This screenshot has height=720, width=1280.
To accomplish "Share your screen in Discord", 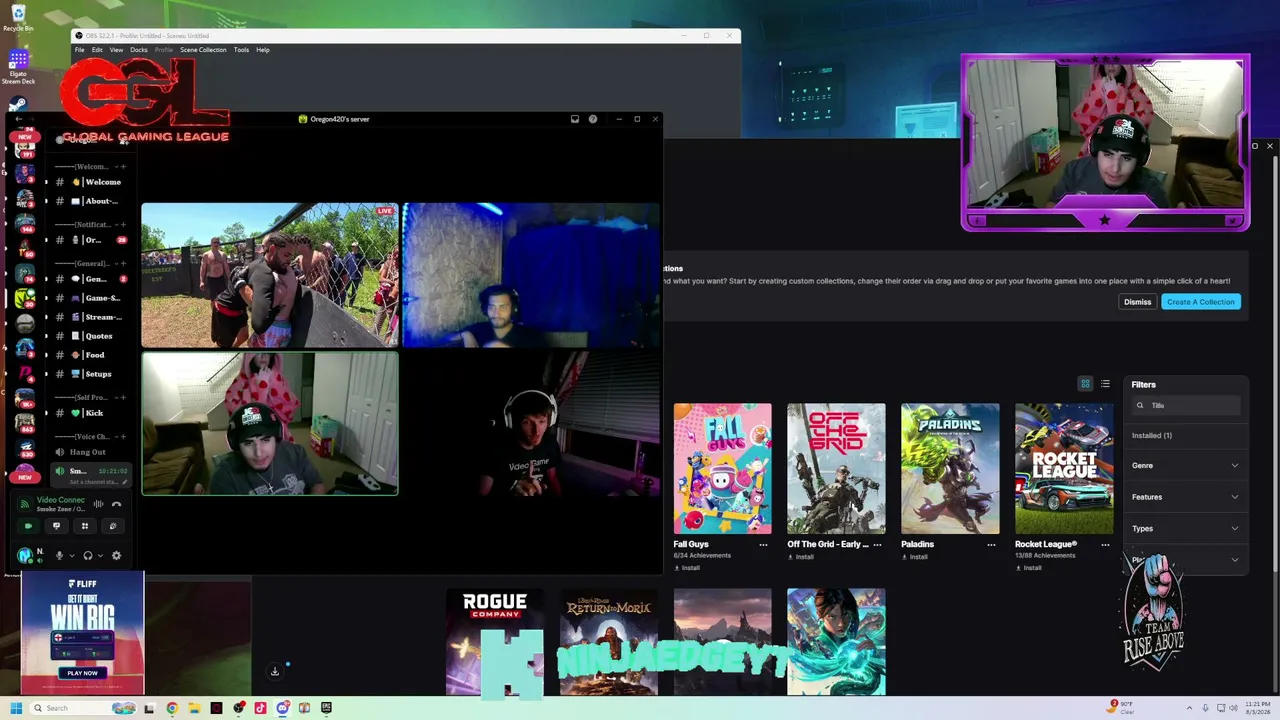I will pos(56,526).
